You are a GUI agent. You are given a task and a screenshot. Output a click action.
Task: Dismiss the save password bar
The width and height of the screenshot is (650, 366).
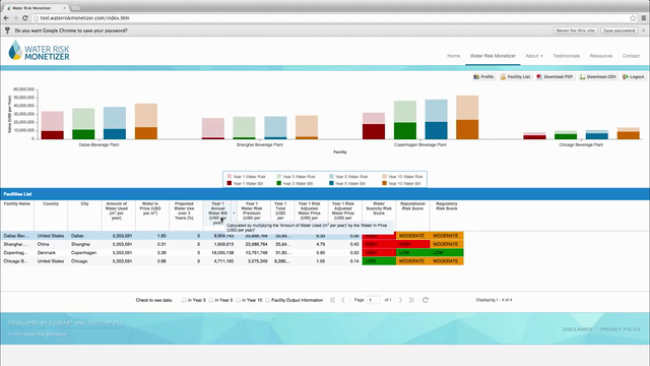click(x=643, y=30)
